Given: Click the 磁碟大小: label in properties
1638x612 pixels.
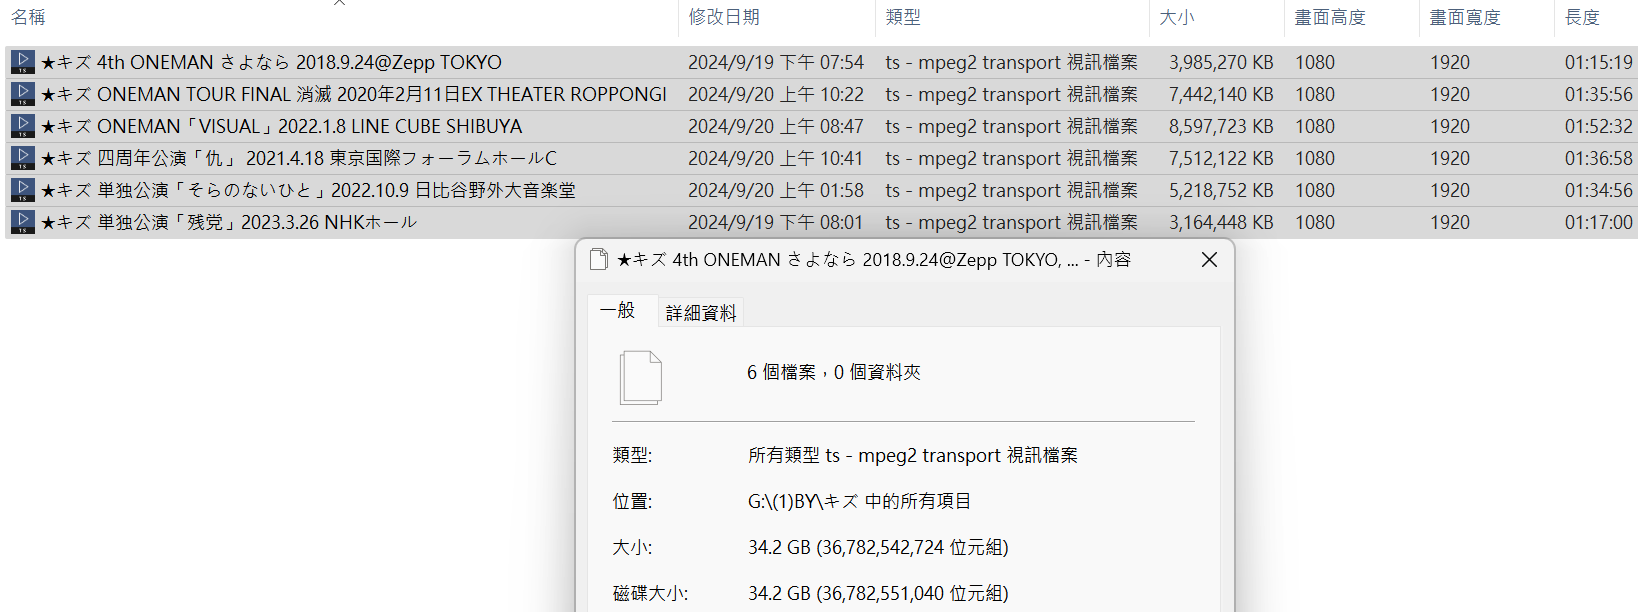Looking at the screenshot, I should (x=650, y=593).
